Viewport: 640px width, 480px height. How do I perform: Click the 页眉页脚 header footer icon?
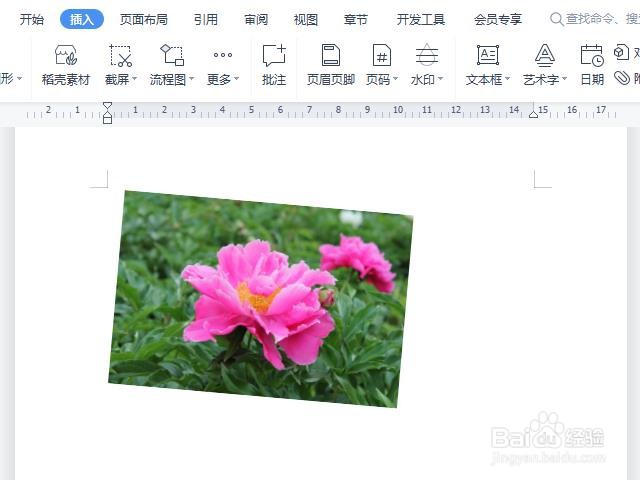[x=331, y=55]
